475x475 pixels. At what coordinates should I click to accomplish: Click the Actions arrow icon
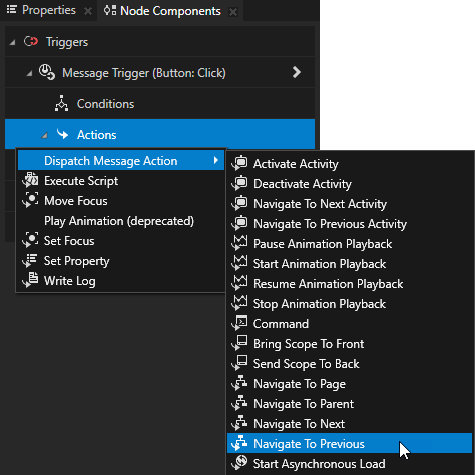tap(62, 134)
